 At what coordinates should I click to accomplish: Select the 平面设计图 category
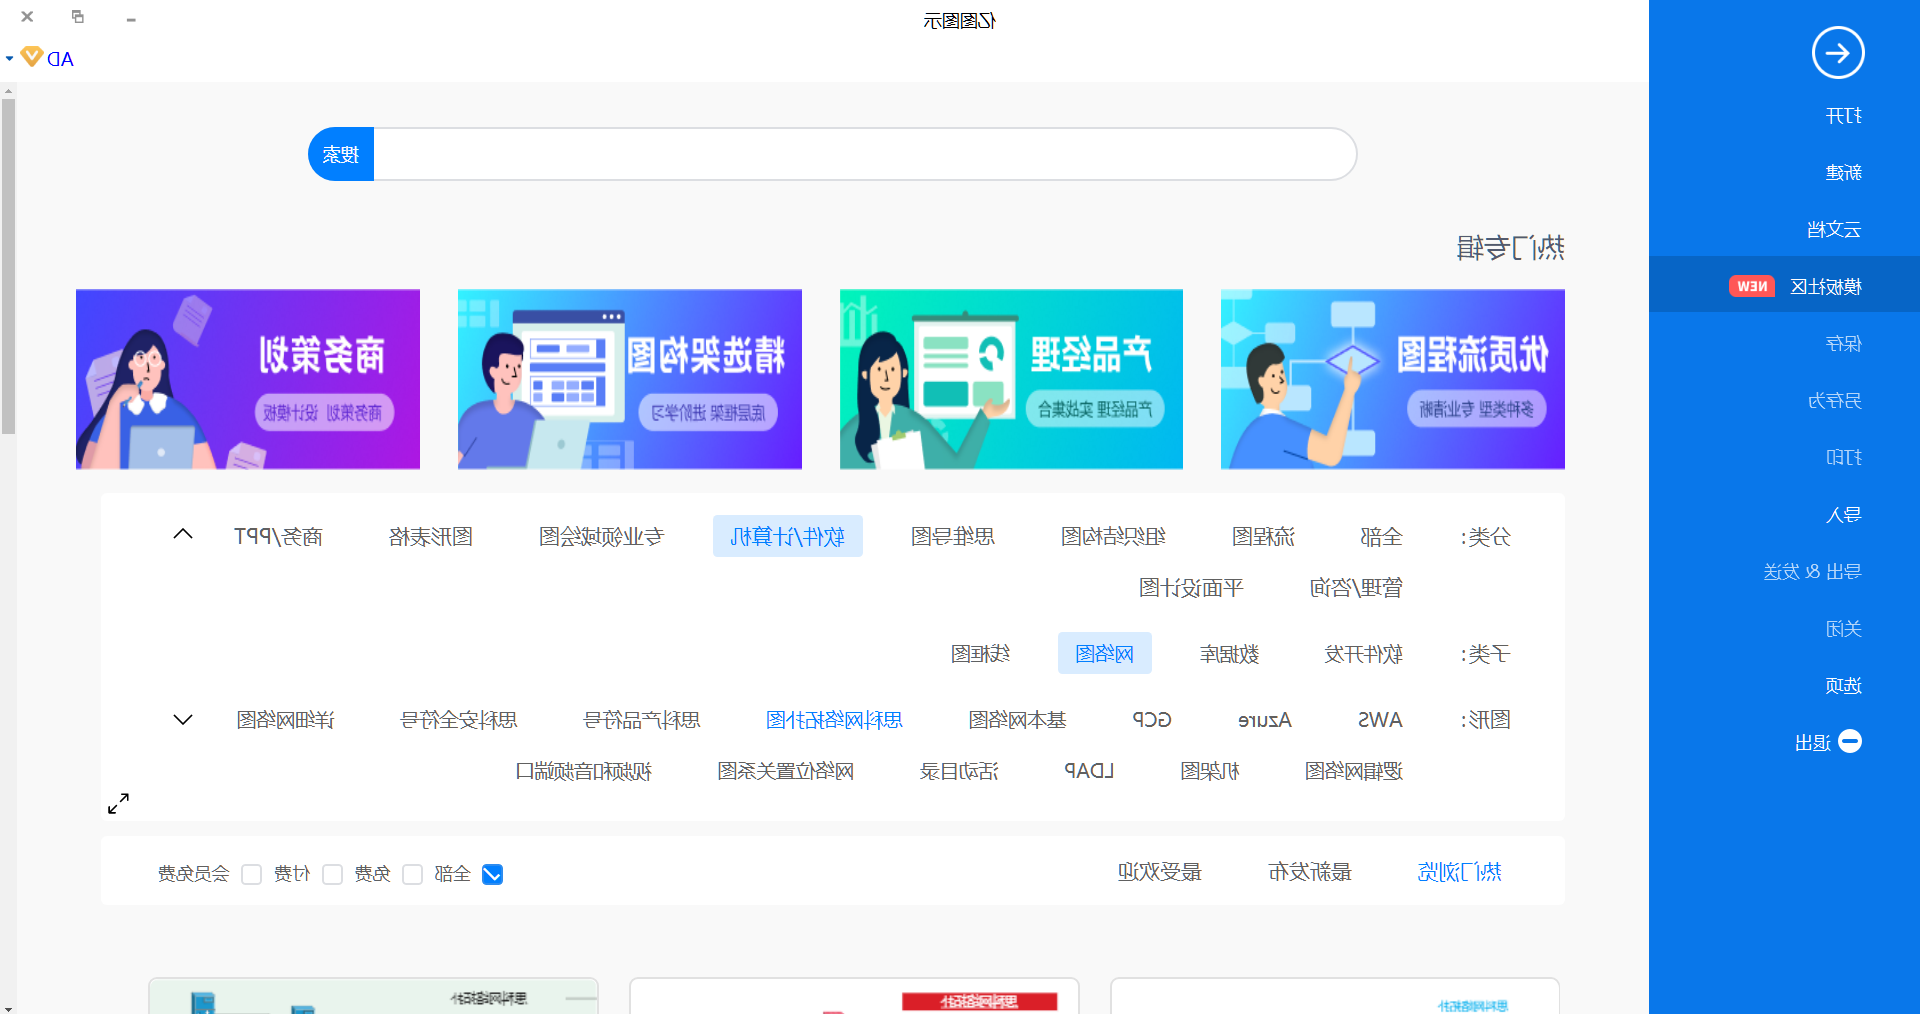(1191, 588)
